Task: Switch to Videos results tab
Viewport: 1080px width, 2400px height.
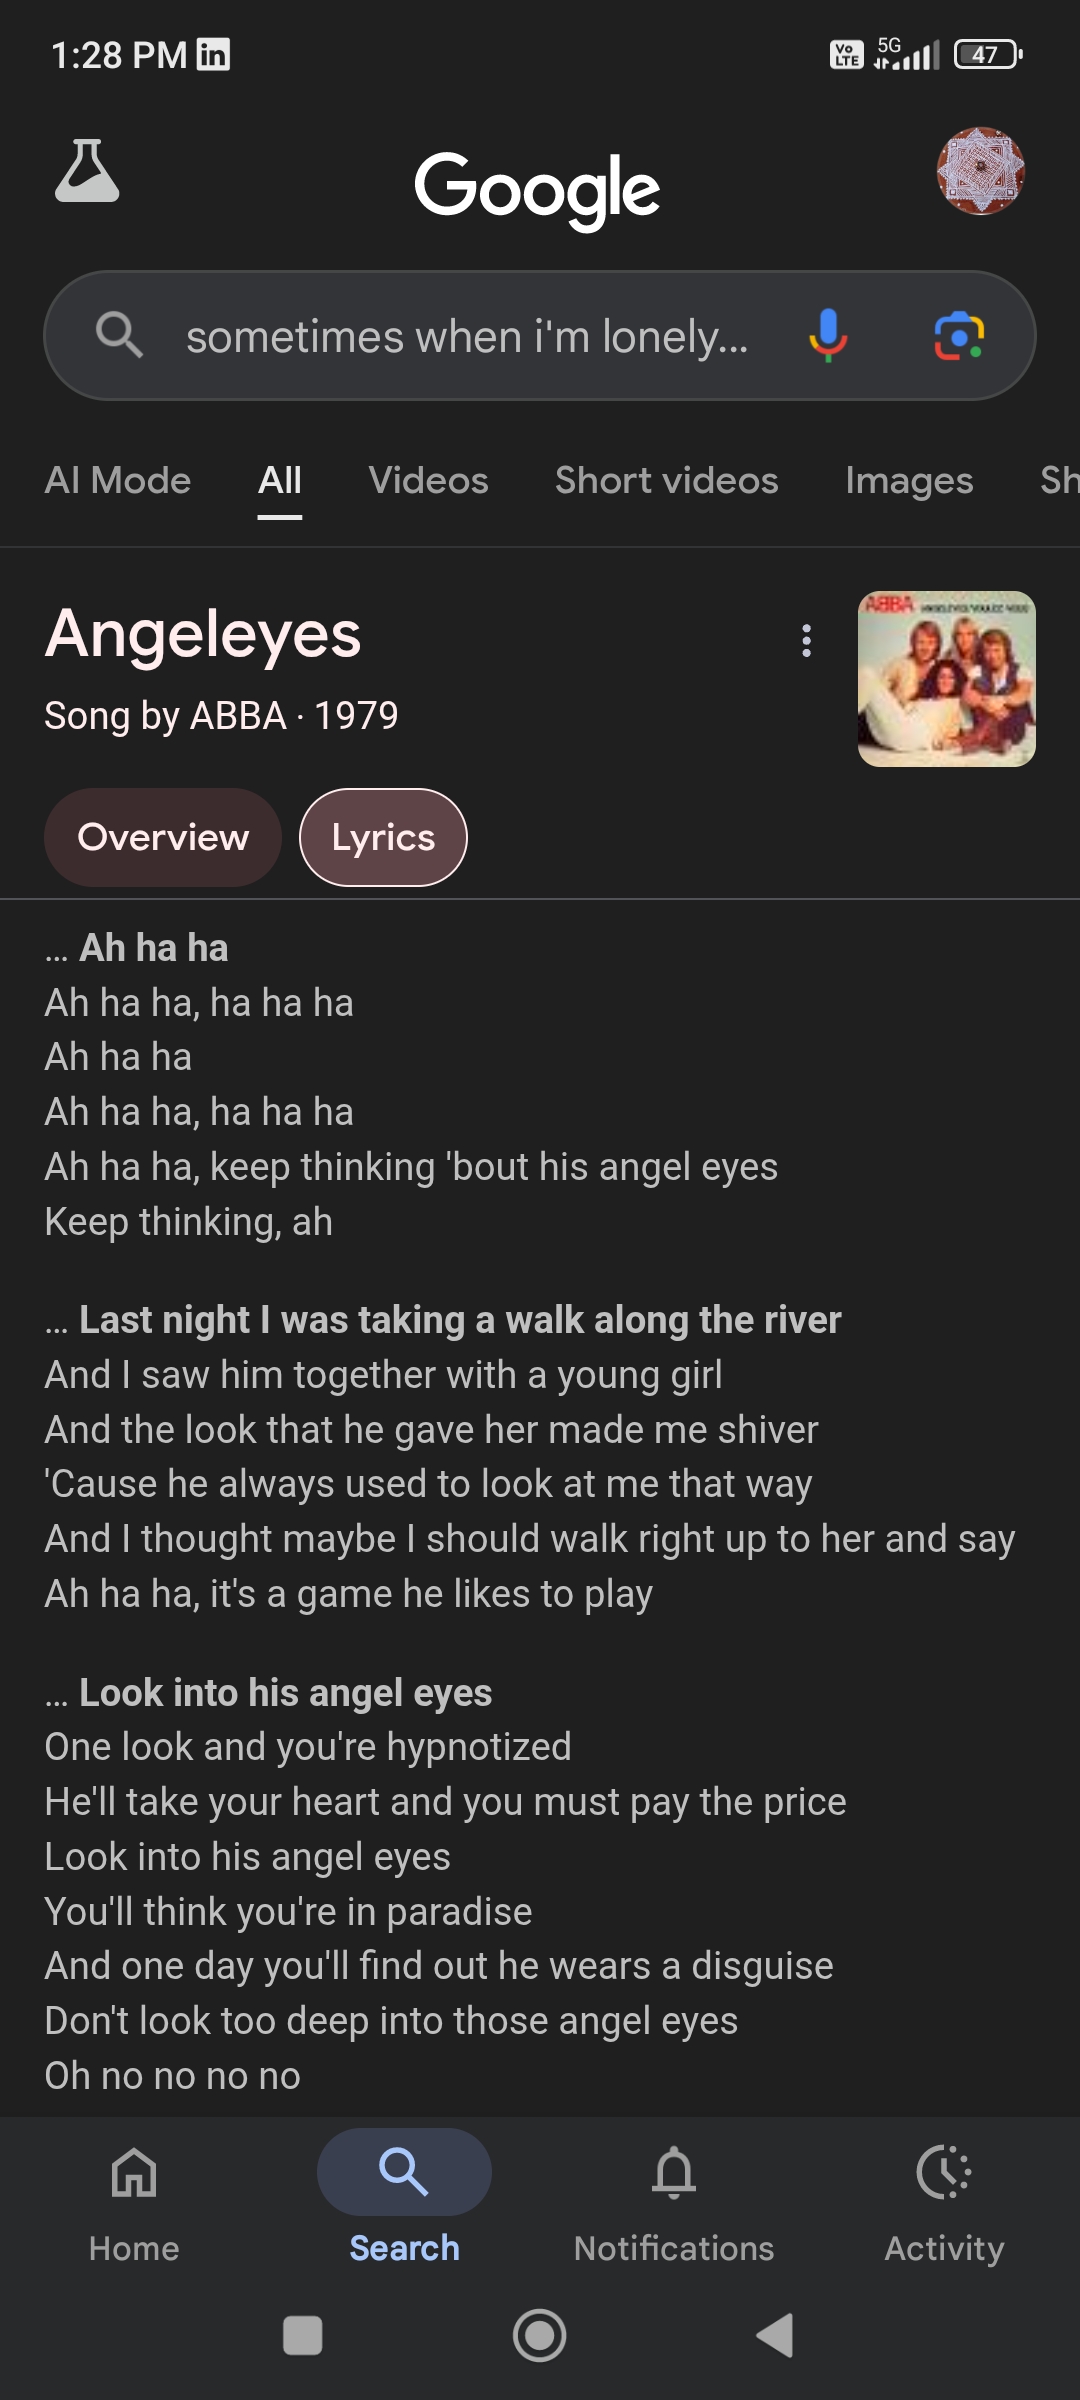Action: point(428,481)
